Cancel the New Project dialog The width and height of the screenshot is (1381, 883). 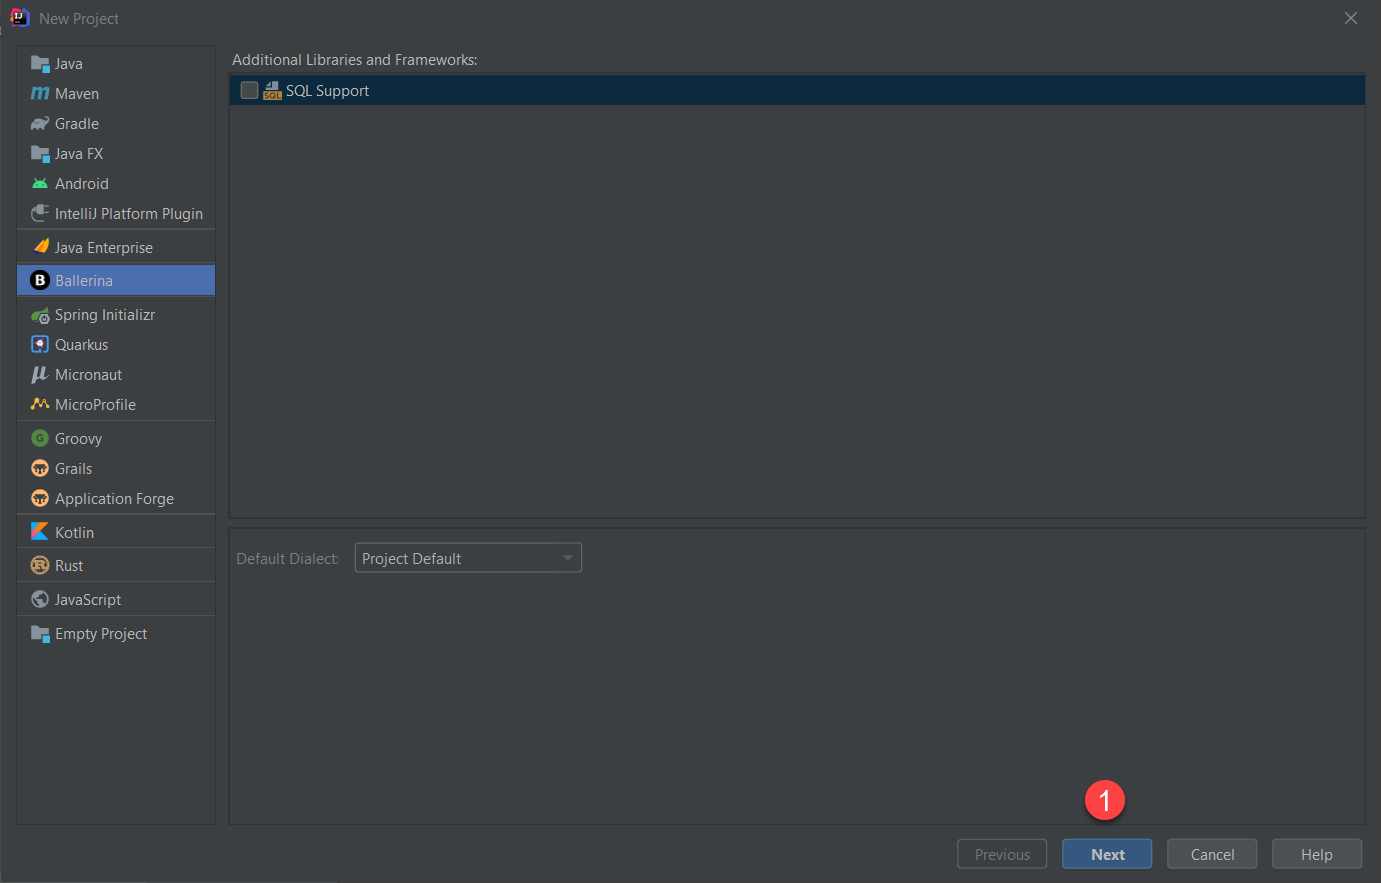coord(1212,854)
